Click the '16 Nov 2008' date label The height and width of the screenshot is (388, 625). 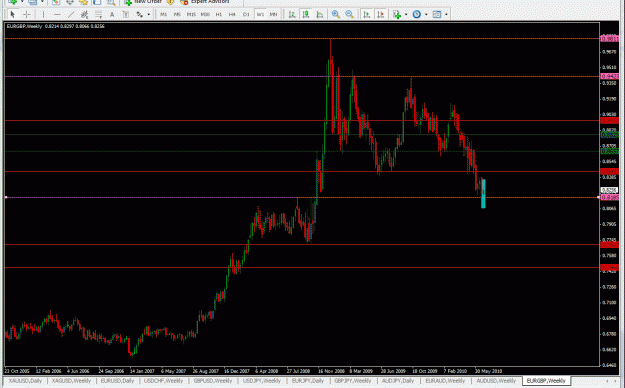coord(331,371)
